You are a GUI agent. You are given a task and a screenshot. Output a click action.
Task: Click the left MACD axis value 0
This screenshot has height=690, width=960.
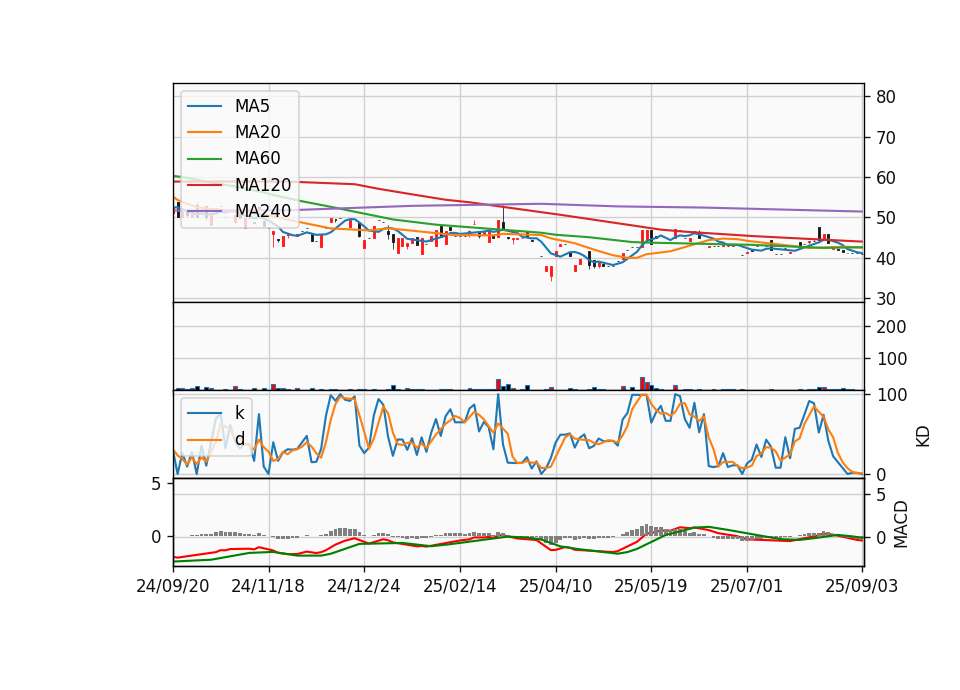tap(156, 537)
